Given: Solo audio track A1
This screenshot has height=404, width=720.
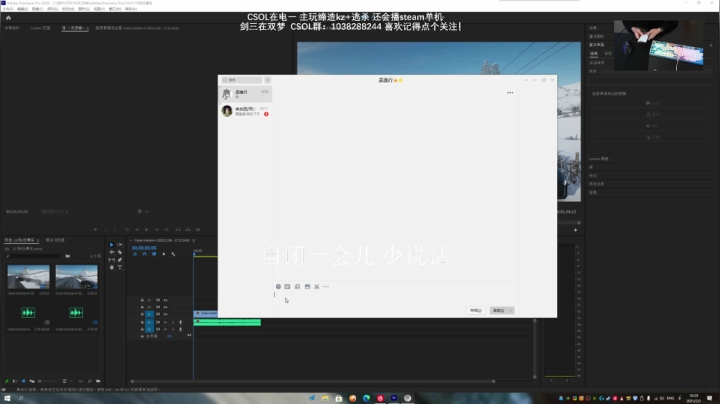Looking at the screenshot, I should (173, 322).
